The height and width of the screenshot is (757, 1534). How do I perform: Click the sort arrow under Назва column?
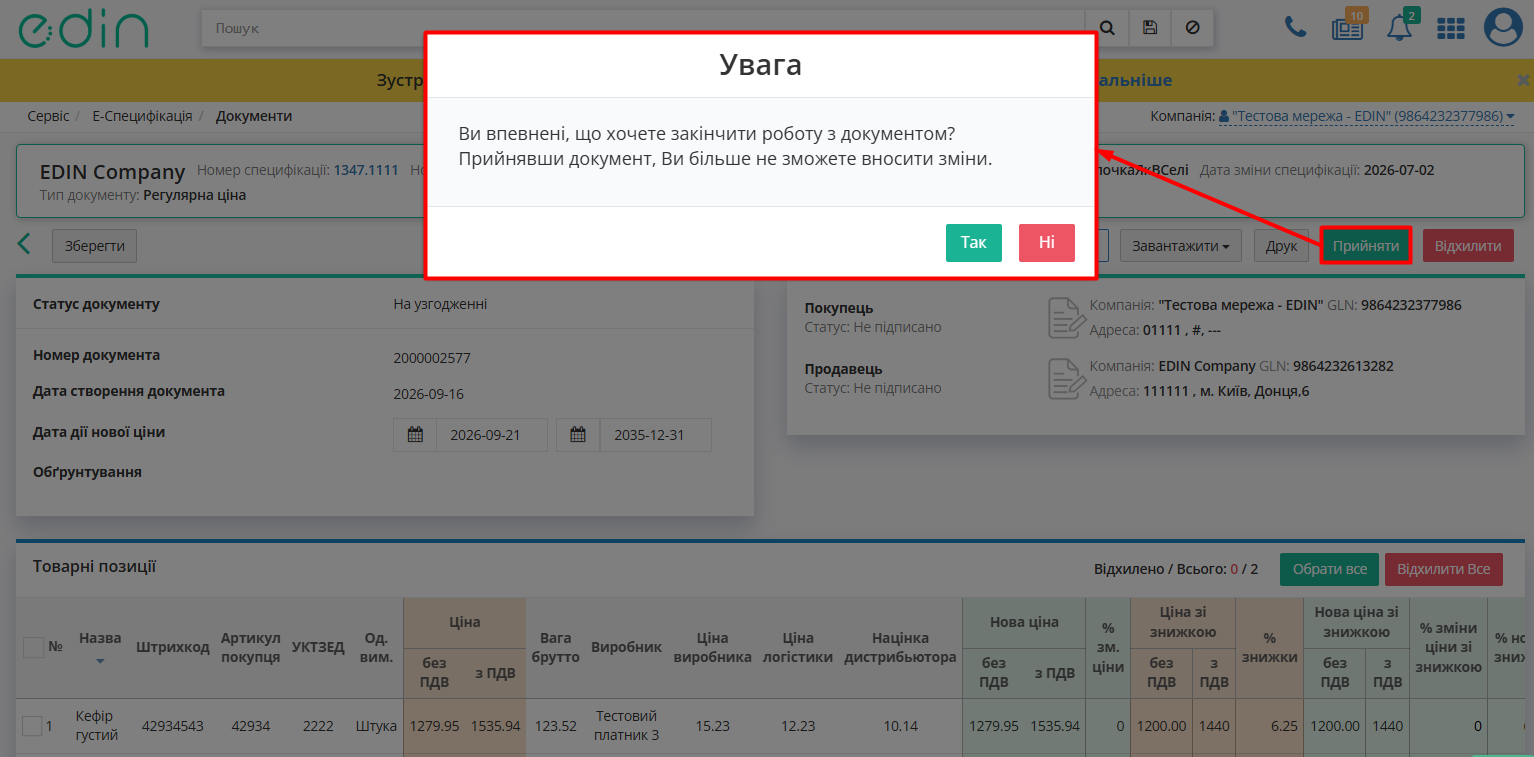coord(100,661)
